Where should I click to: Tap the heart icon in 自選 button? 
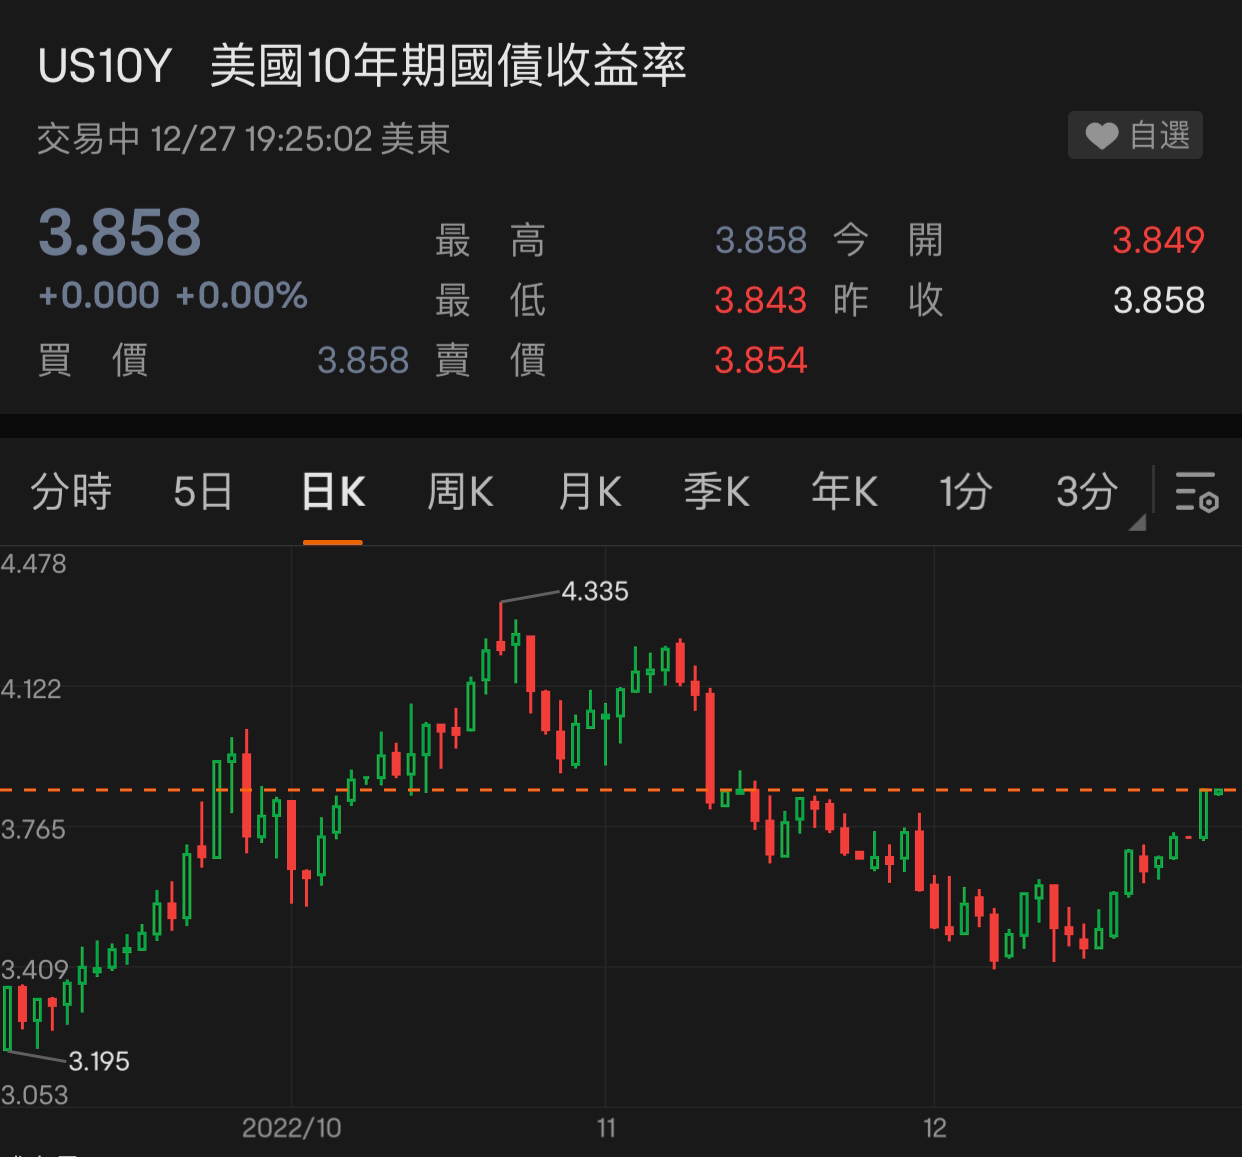click(x=1101, y=136)
